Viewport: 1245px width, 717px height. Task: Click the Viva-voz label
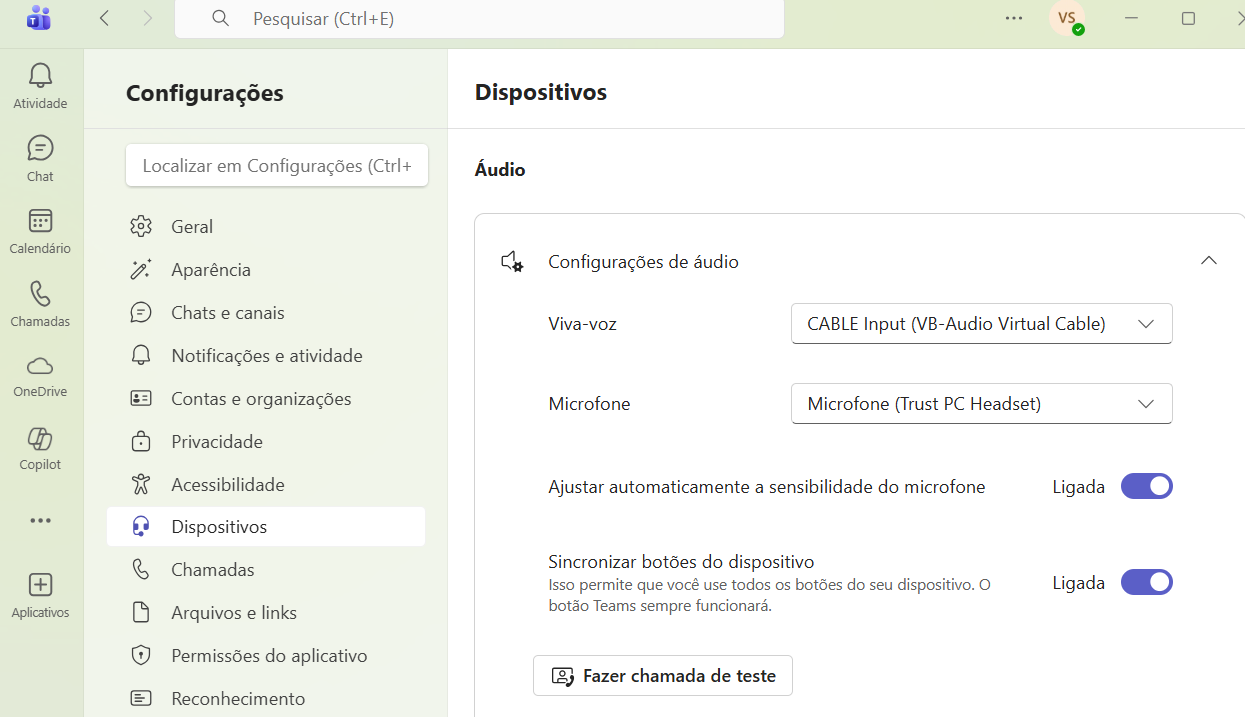click(582, 324)
